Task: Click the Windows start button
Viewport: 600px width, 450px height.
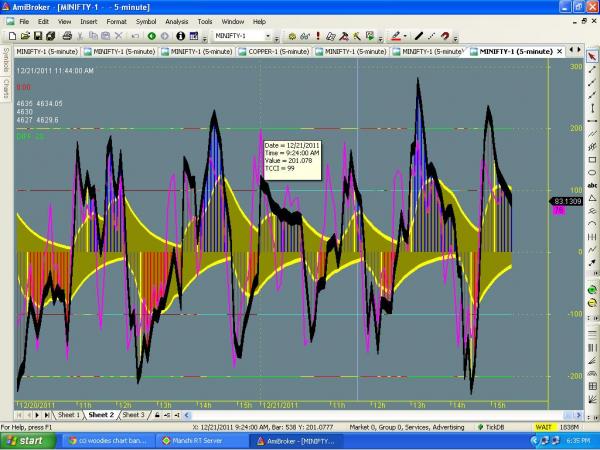Action: click(28, 441)
